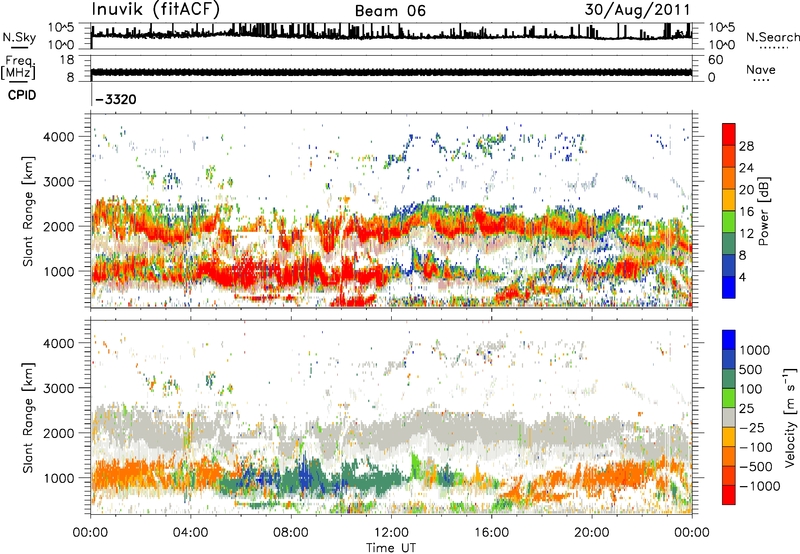
Task: Click the date '30/Aug/2011'
Action: 637,9
